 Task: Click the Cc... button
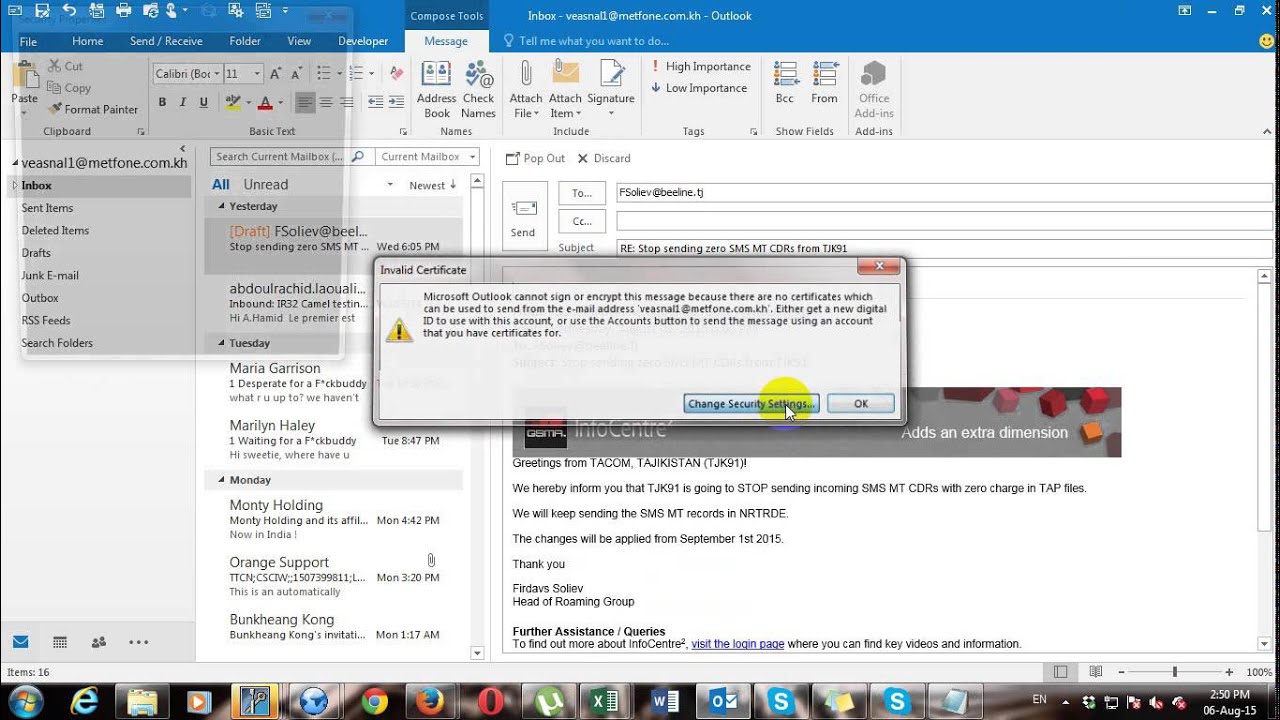click(582, 221)
